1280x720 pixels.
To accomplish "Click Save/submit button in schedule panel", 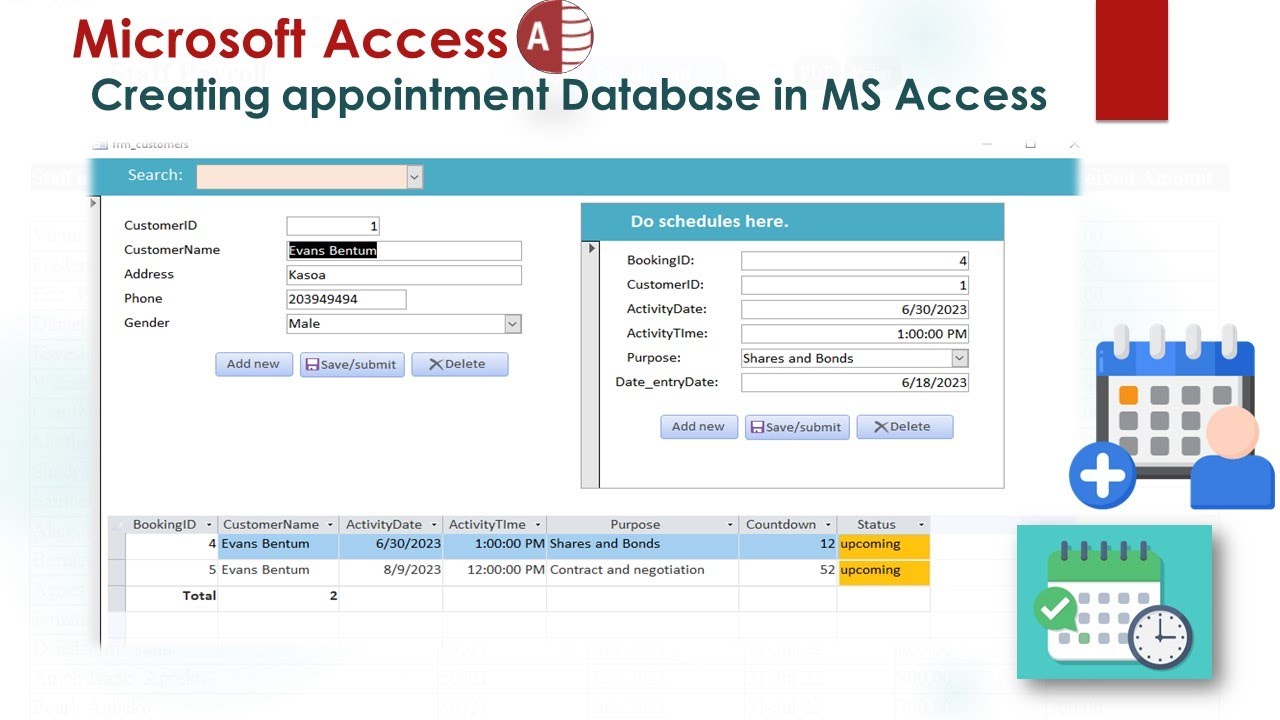I will click(x=797, y=427).
